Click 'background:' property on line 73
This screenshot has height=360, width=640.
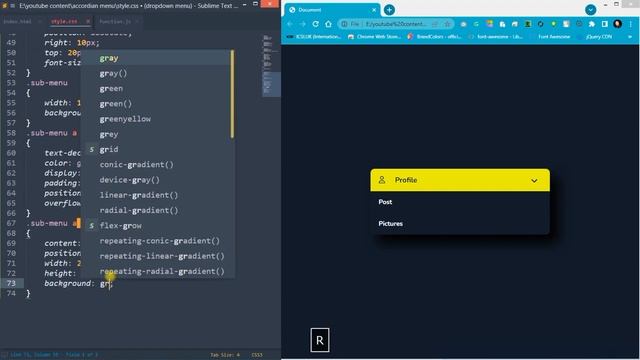(x=69, y=283)
